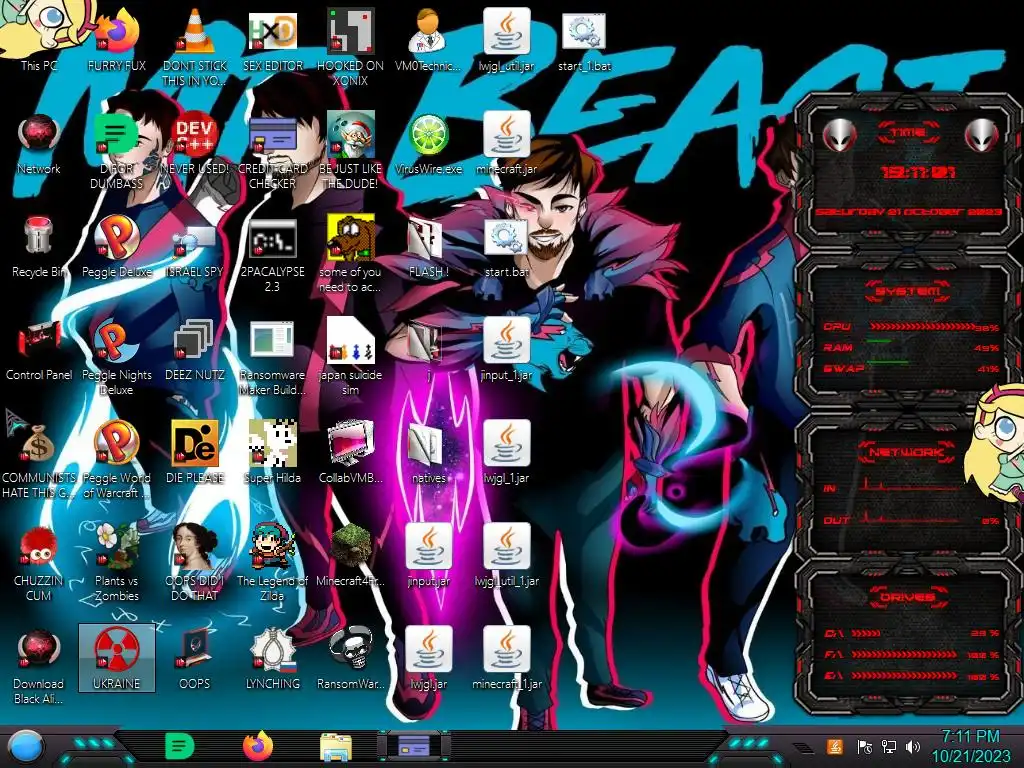Switch to the credit card taskbar window
Screen dimensions: 1024x768
point(414,746)
